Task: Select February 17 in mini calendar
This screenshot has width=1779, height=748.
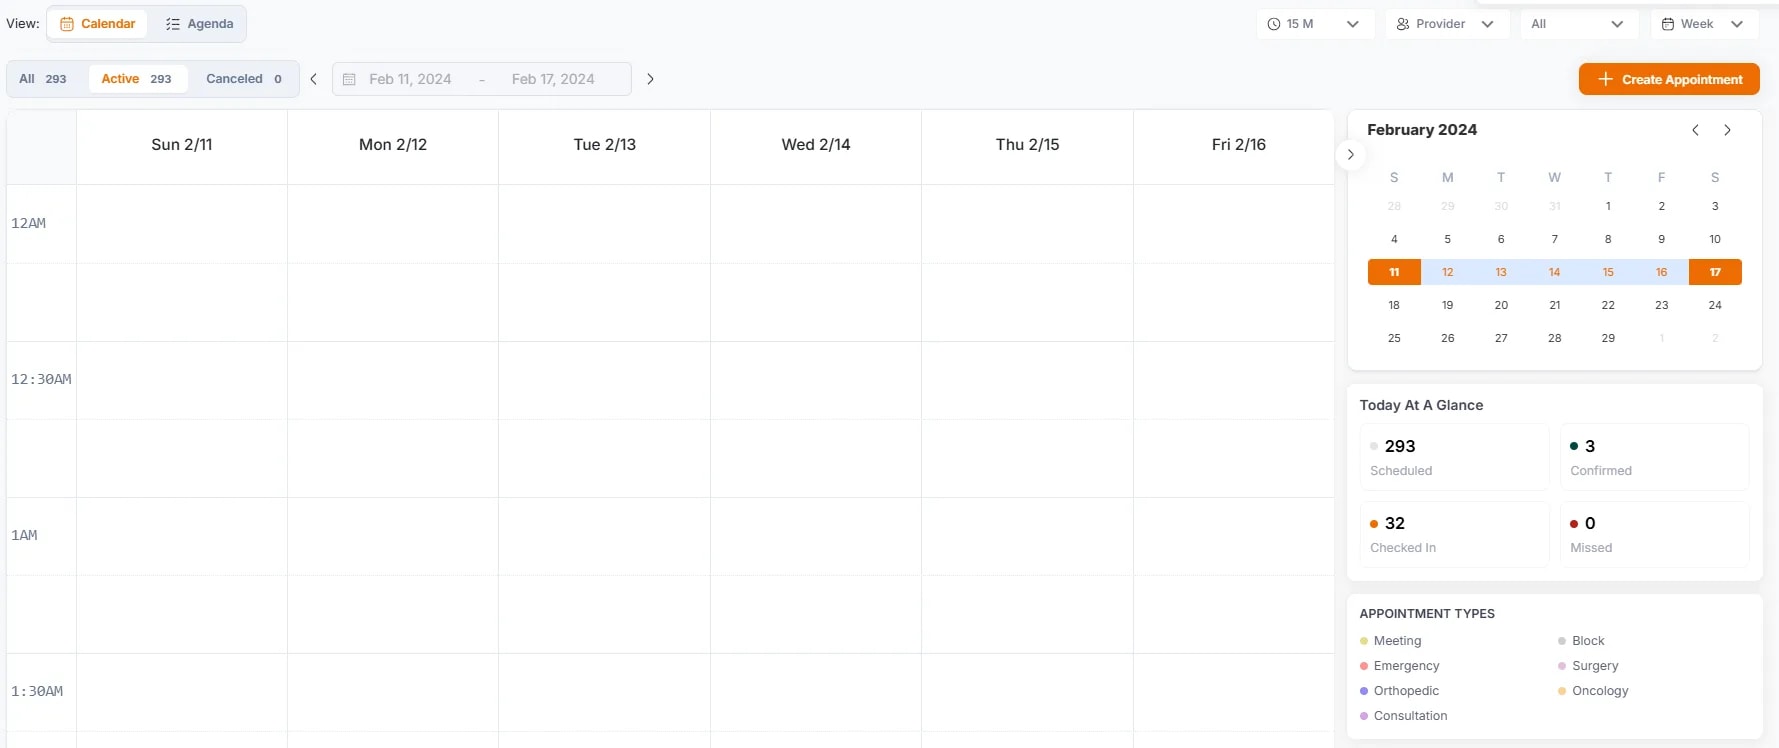Action: coord(1715,272)
